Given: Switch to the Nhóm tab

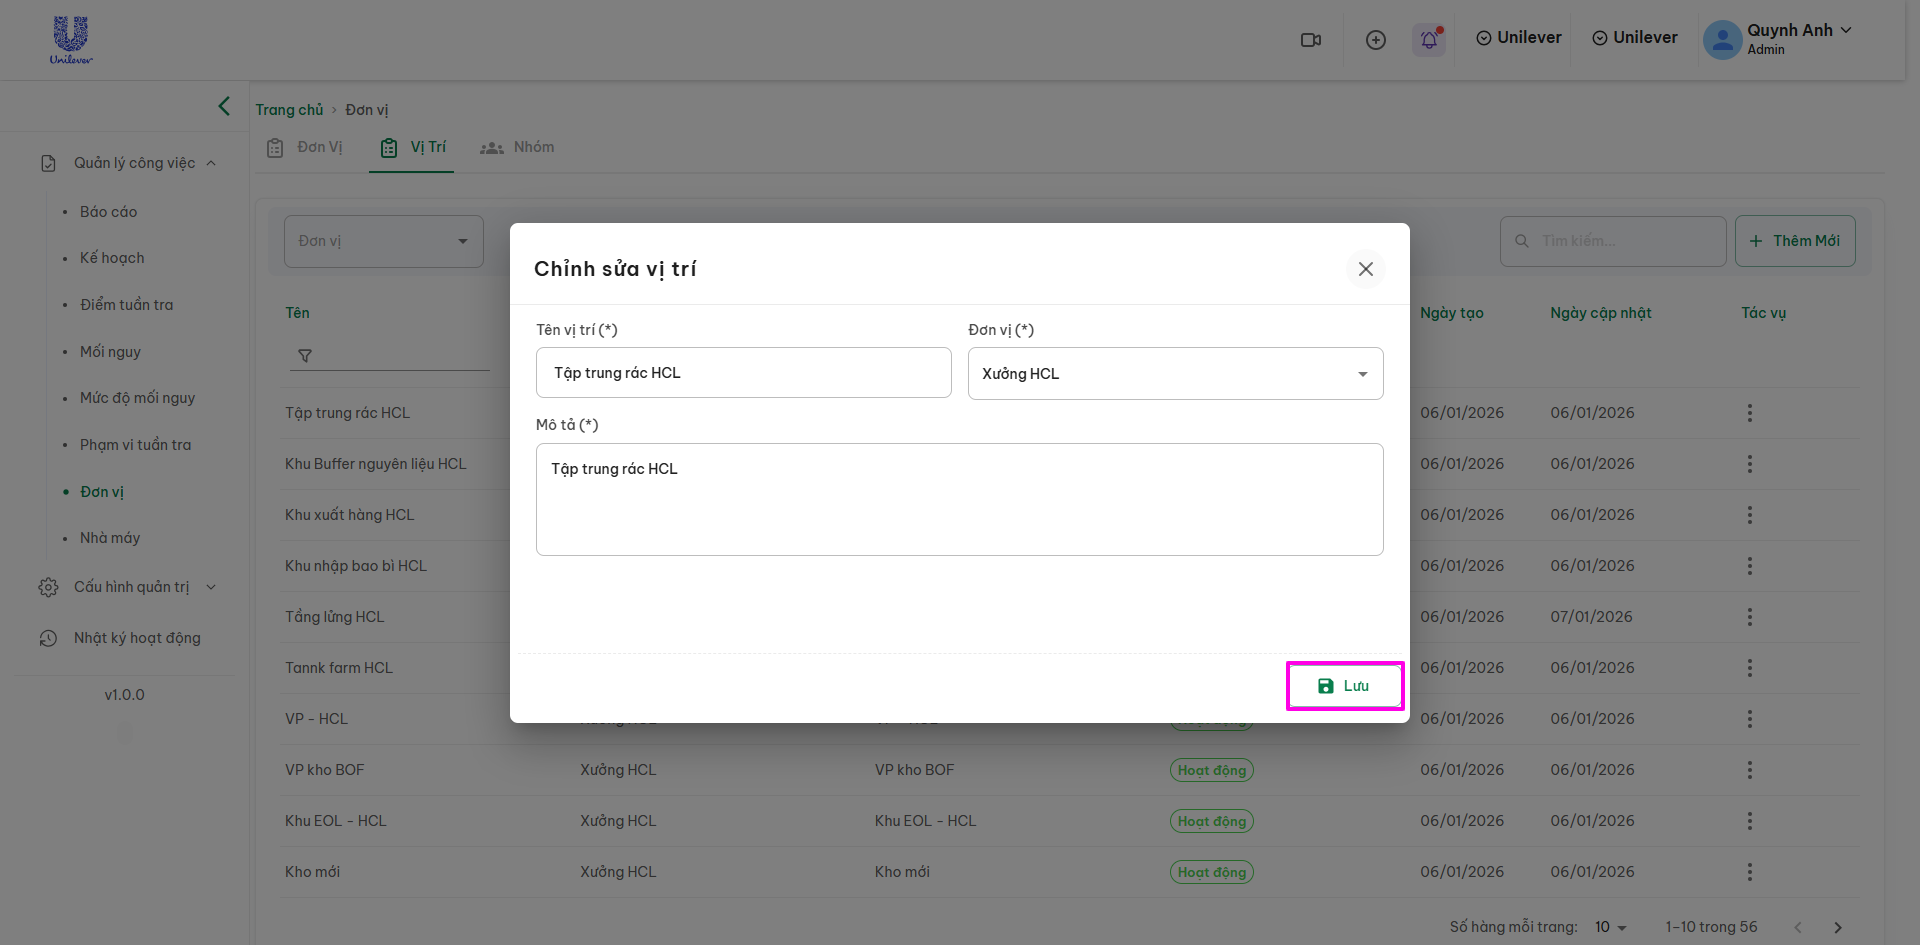Looking at the screenshot, I should [518, 148].
